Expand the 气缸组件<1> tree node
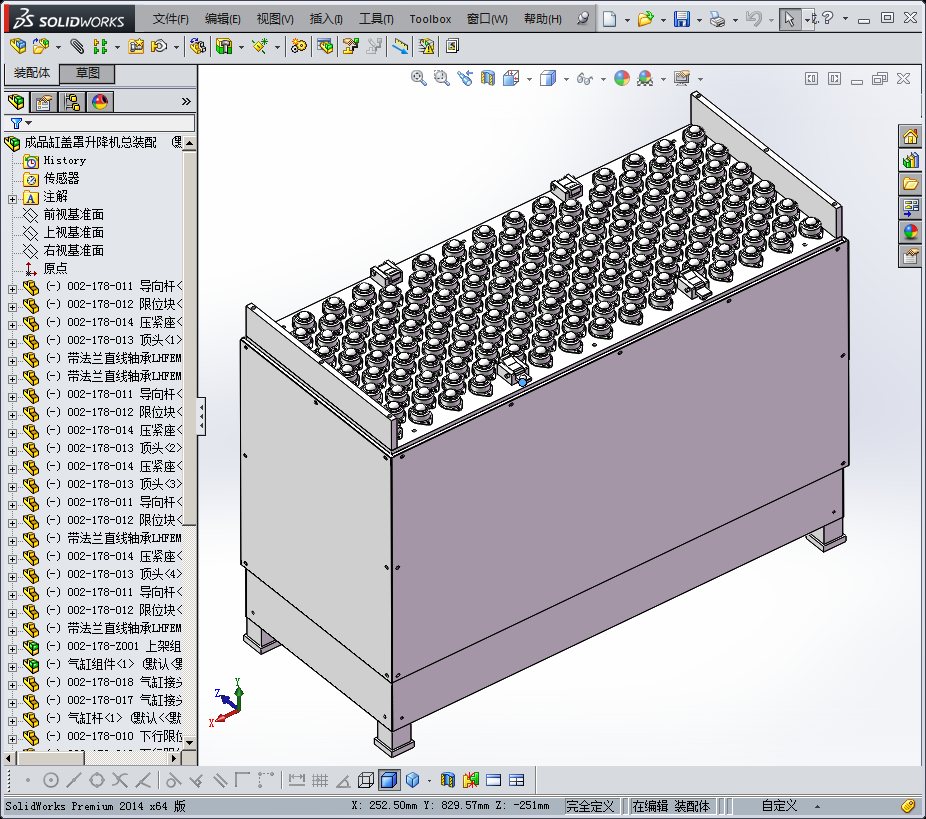Viewport: 926px width, 819px height. [12, 667]
